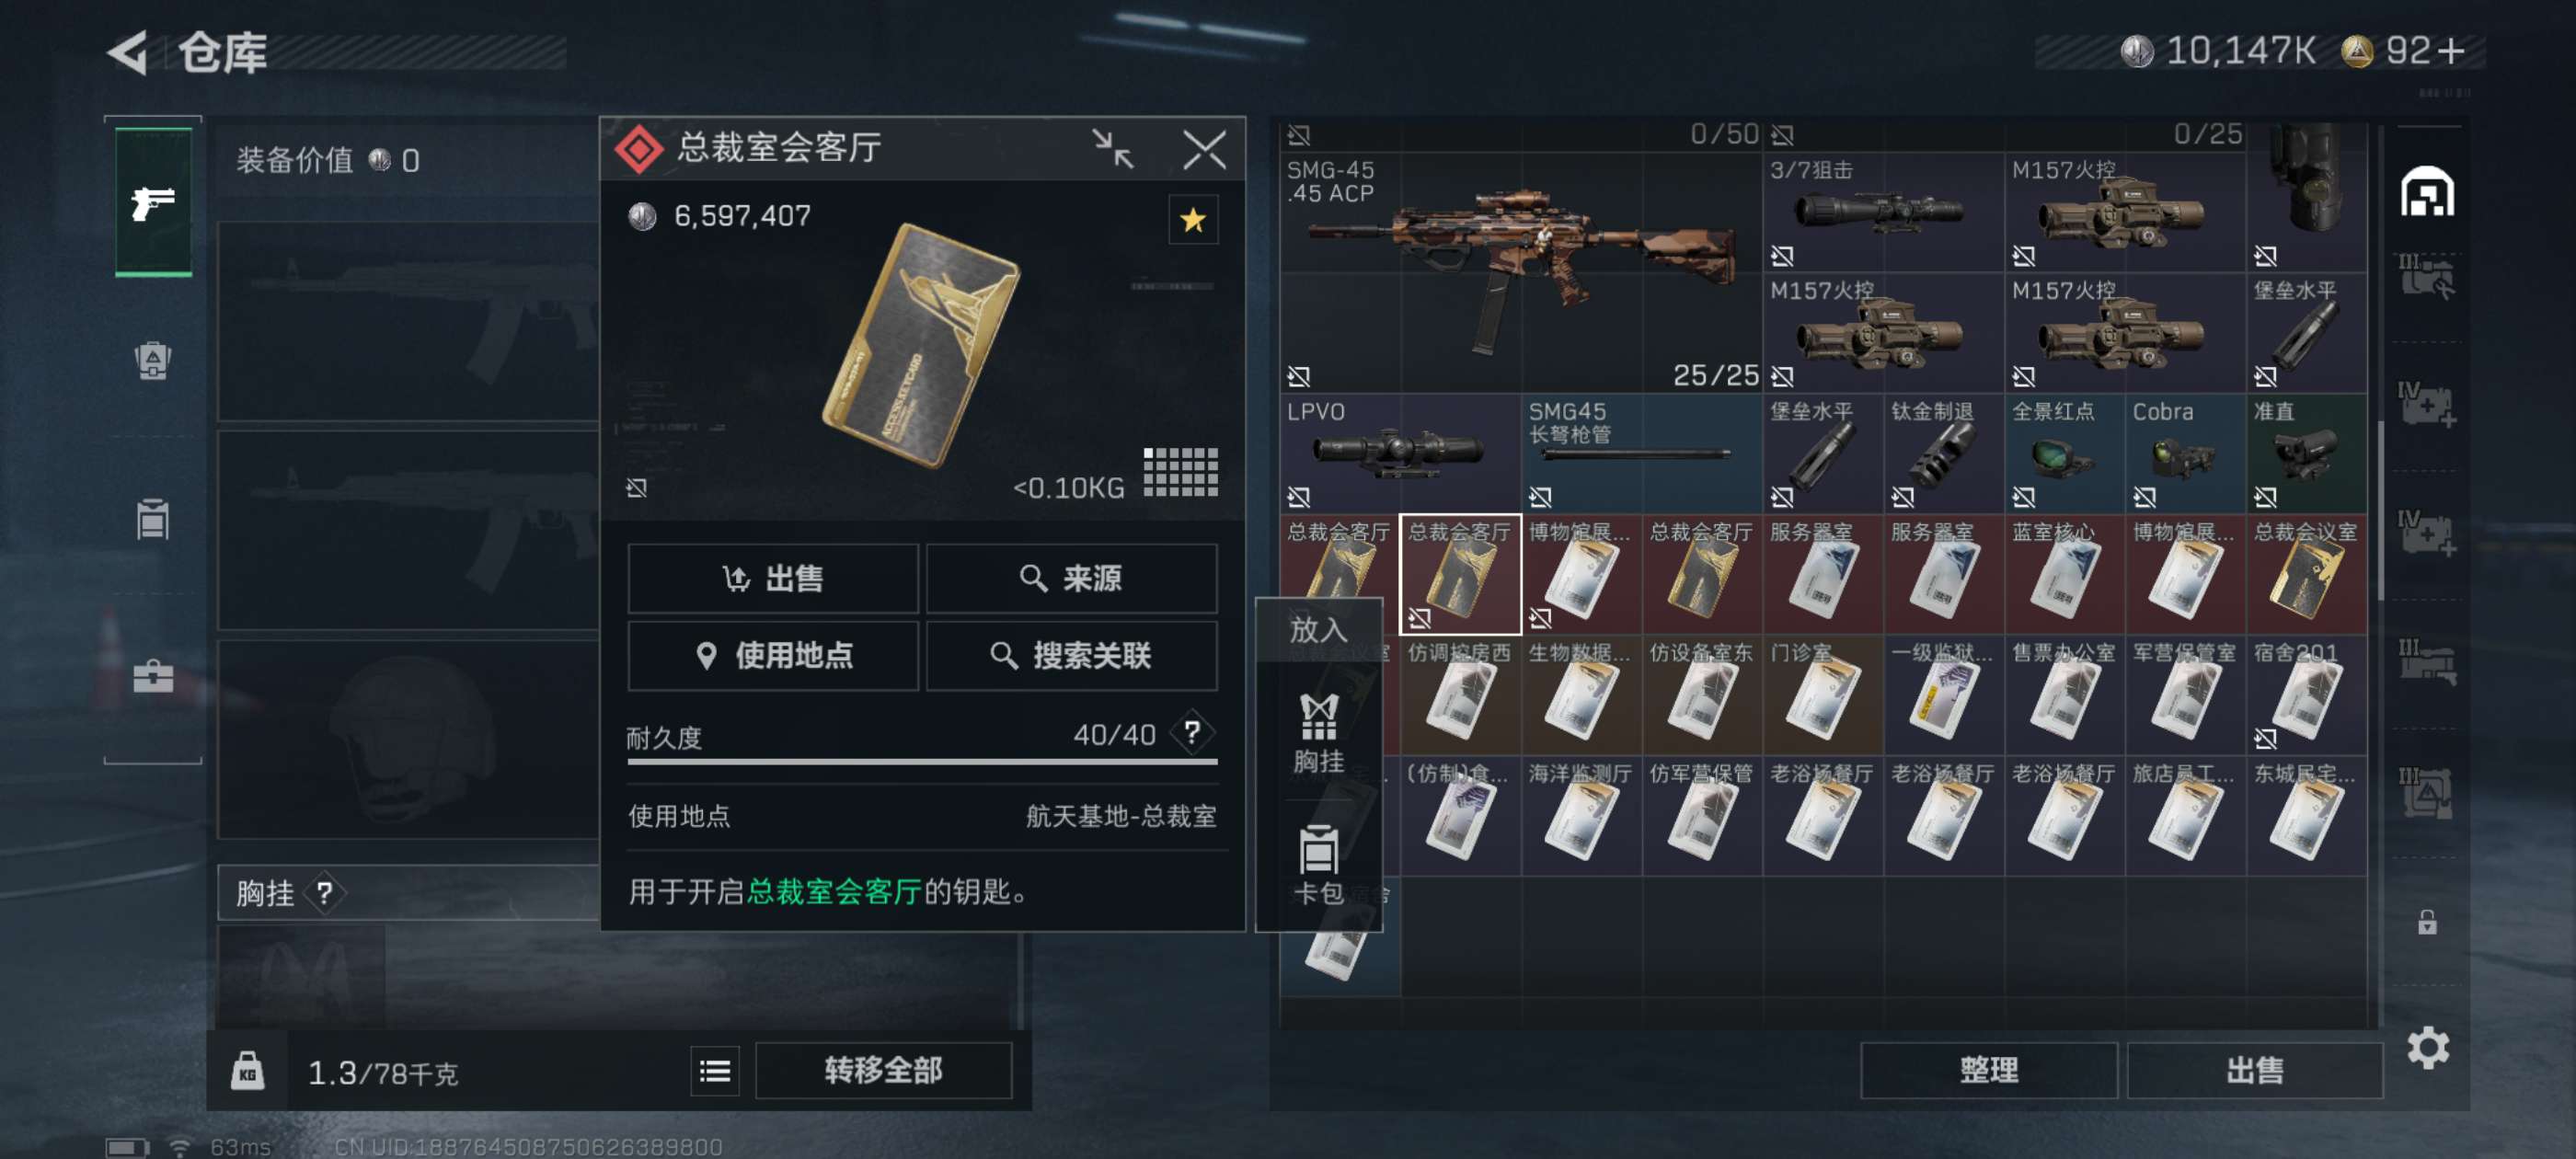Choose 卡包 in the 放入 menu
This screenshot has height=1159, width=2576.
pos(1318,865)
